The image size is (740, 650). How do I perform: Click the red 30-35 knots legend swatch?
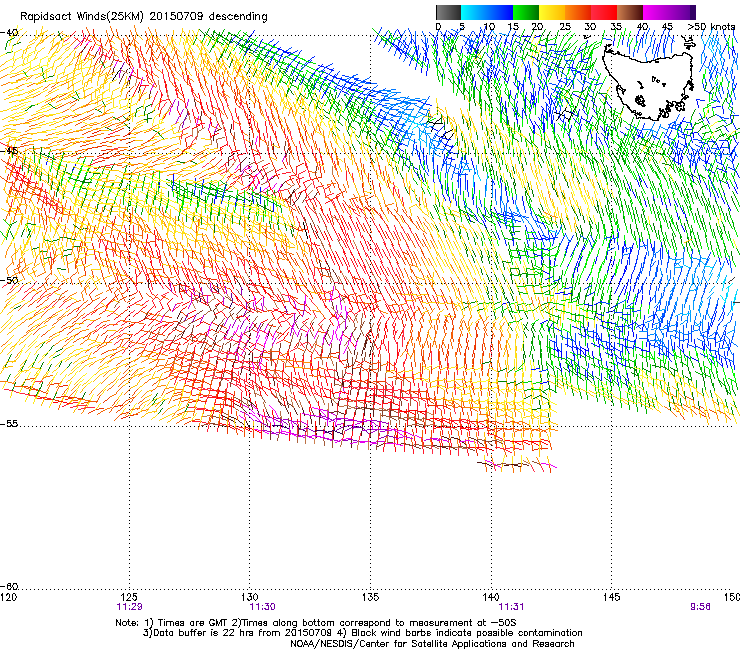tap(604, 12)
